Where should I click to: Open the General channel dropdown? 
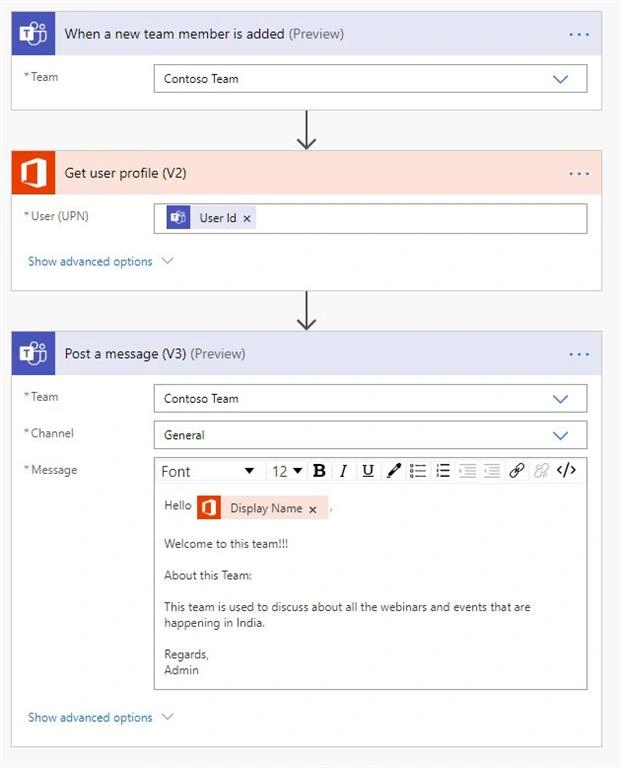coord(370,435)
